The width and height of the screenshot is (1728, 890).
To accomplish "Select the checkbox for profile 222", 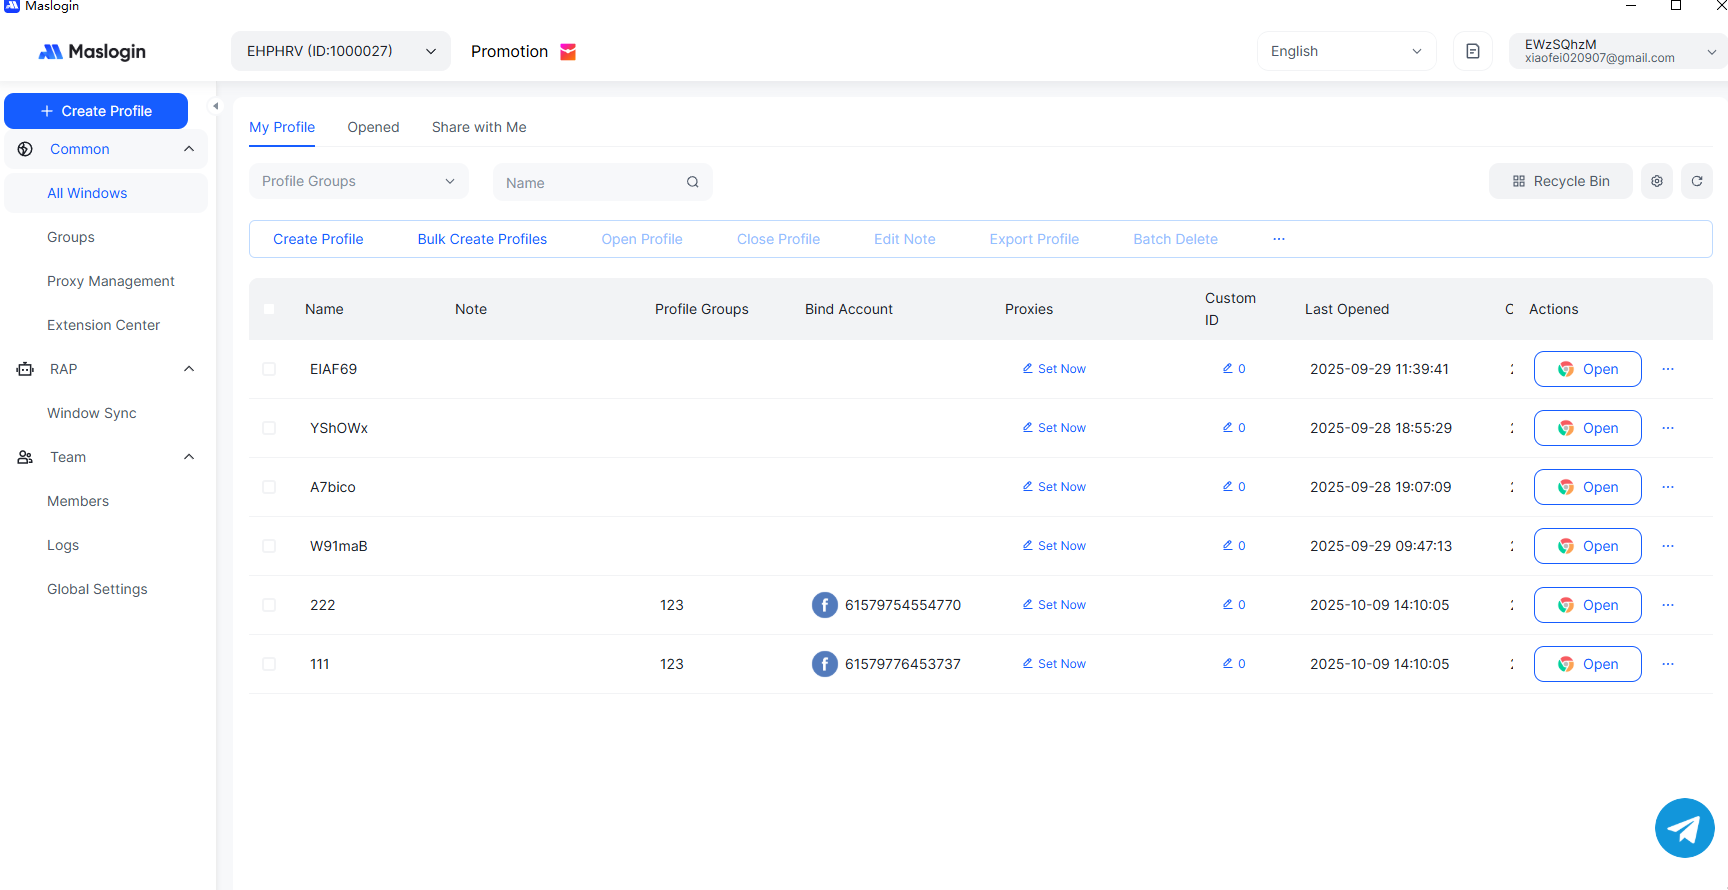I will (269, 605).
